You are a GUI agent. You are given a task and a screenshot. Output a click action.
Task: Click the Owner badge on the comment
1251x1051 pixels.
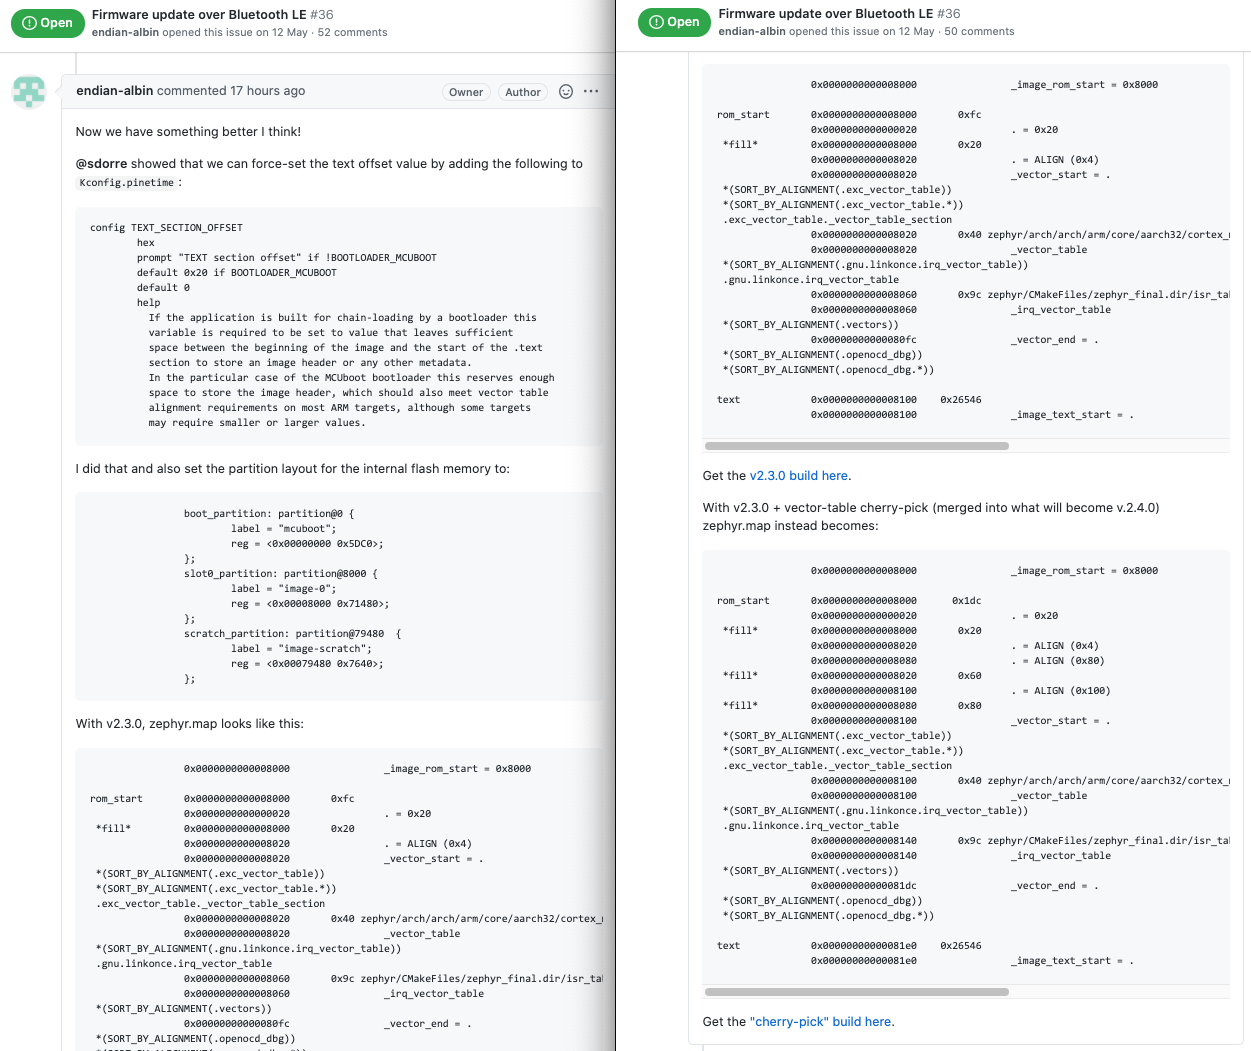(466, 92)
